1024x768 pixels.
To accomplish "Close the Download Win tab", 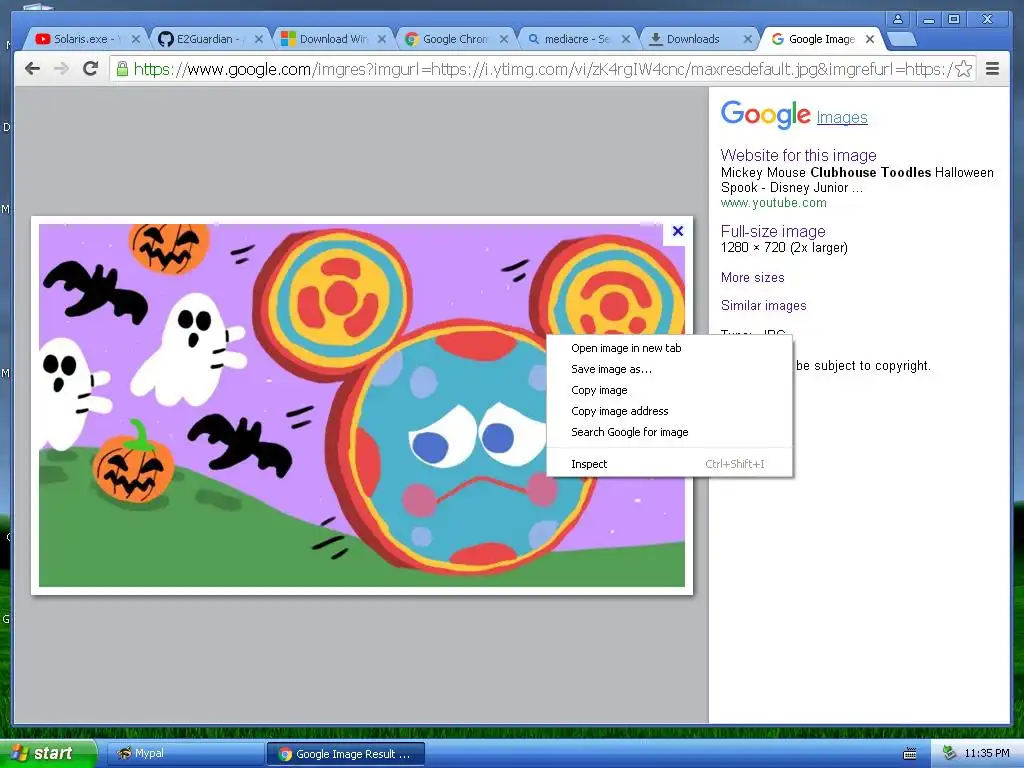I will 382,39.
